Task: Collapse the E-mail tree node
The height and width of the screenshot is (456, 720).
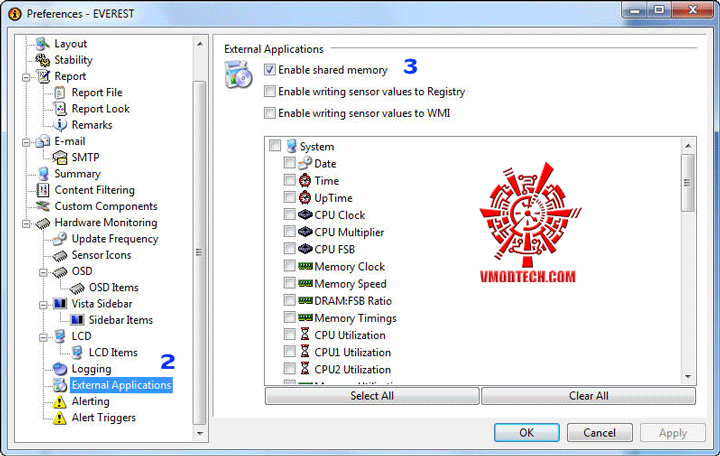Action: coord(26,142)
